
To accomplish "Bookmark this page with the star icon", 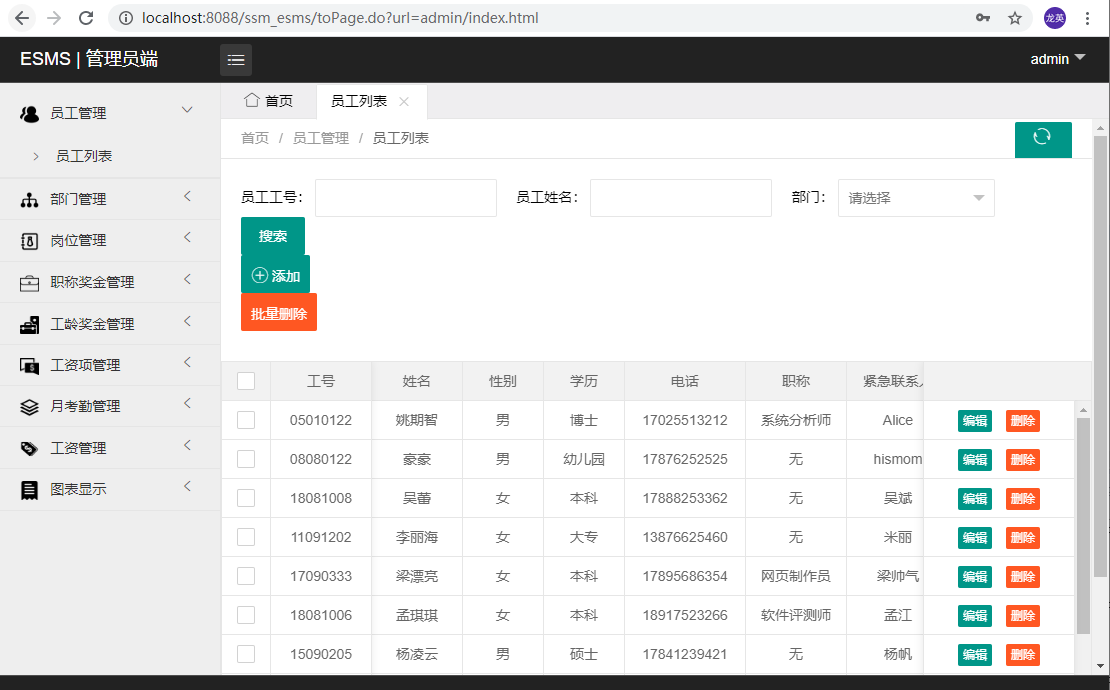I will coord(1015,18).
